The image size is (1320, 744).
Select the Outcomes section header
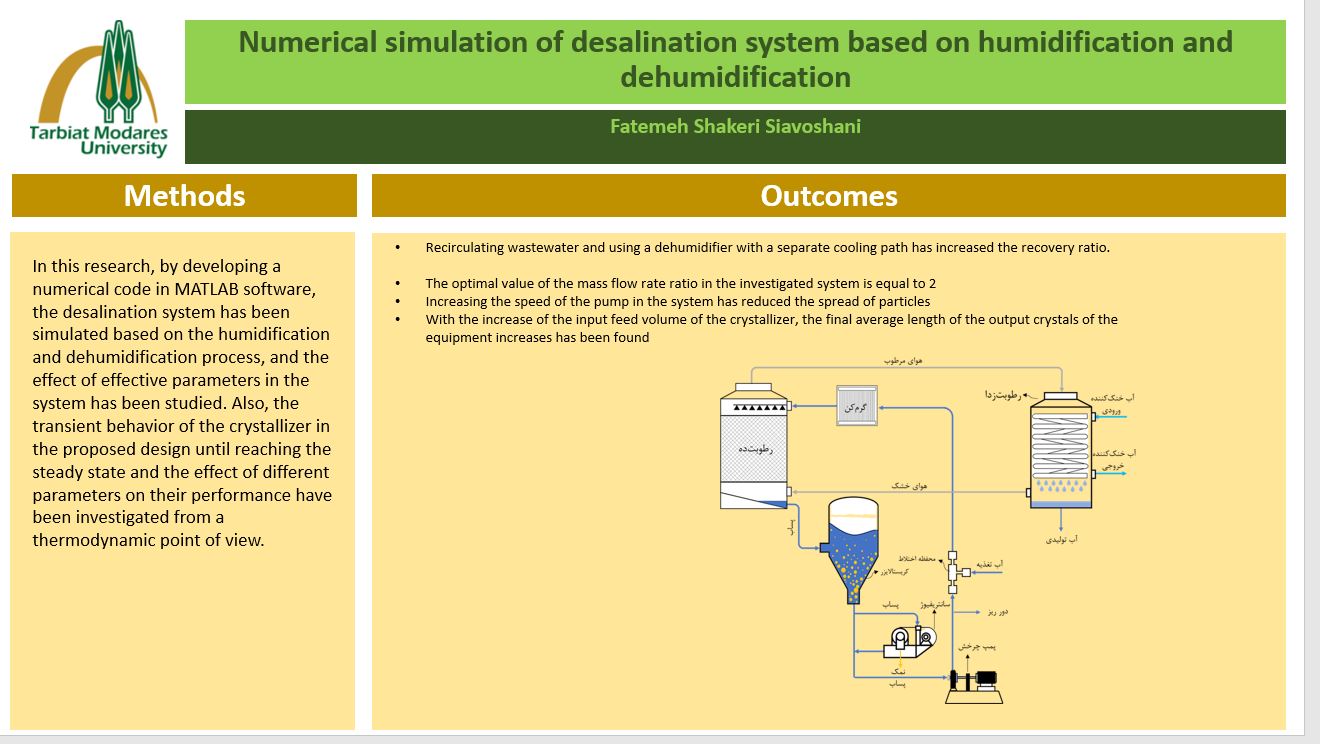[828, 196]
